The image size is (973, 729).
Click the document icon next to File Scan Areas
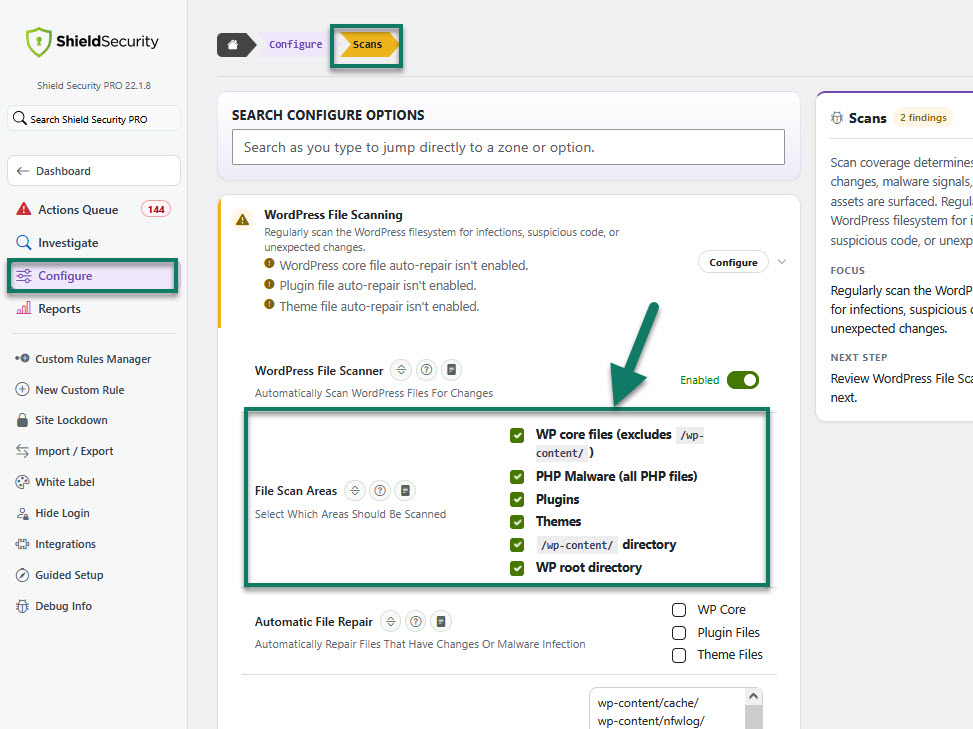coord(405,491)
